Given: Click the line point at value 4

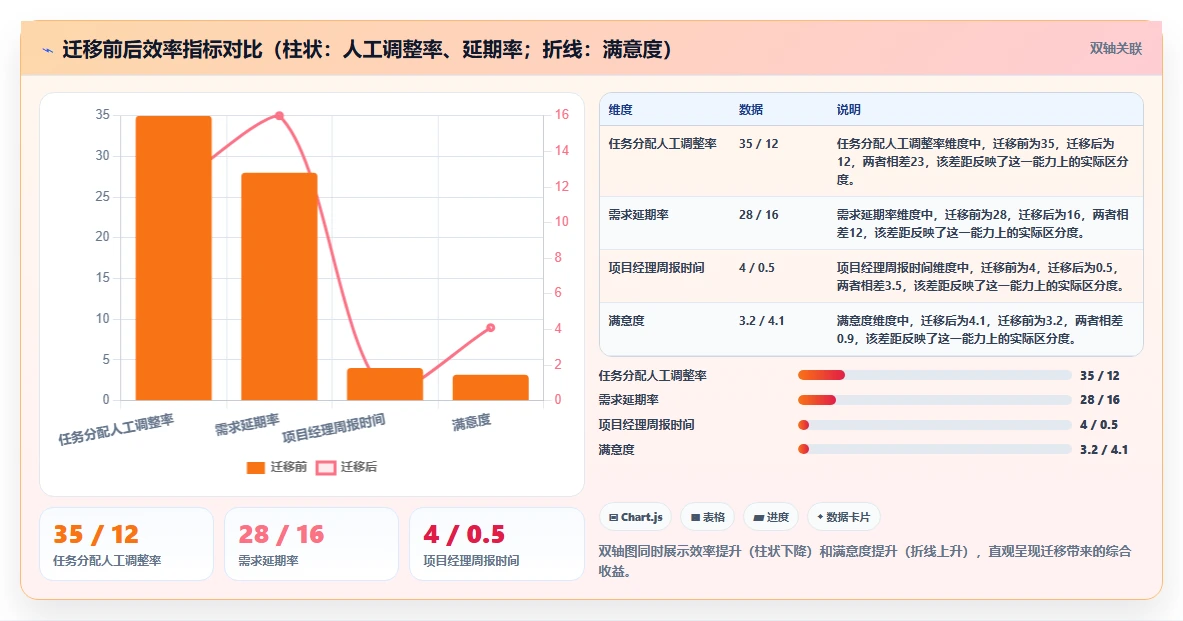Looking at the screenshot, I should tap(490, 327).
